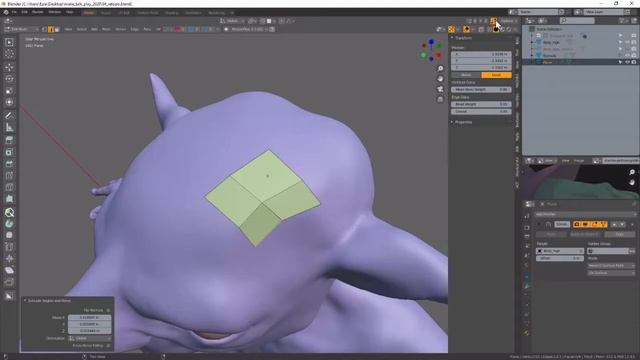Select the Transform tool in left toolbar
This screenshot has height=360, width=640.
9,102
